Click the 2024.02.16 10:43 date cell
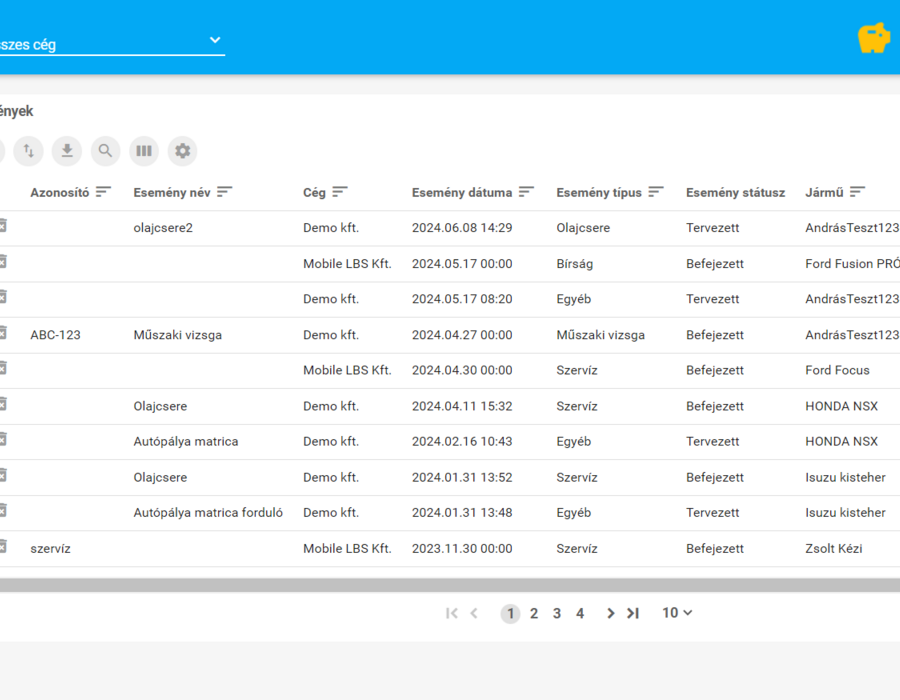900x700 pixels. 462,442
